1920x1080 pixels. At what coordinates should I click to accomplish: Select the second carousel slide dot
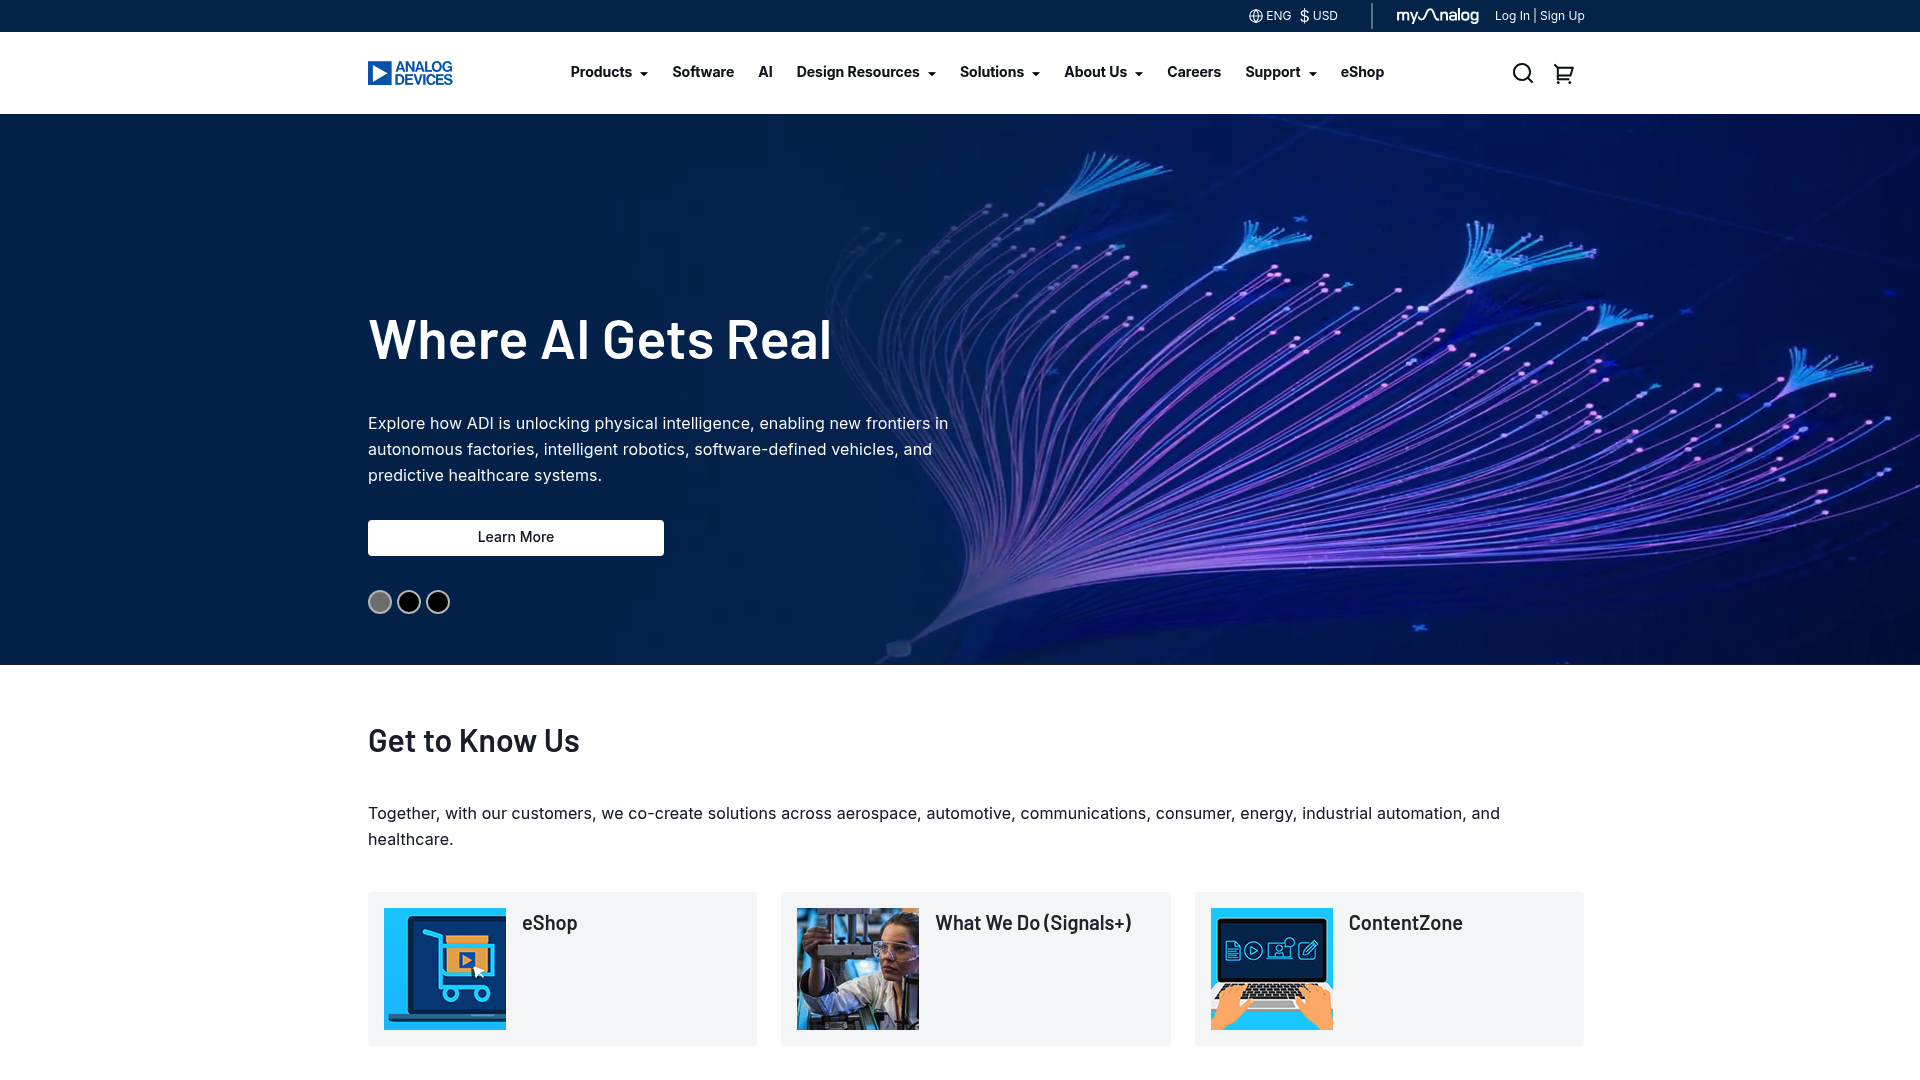coord(409,602)
